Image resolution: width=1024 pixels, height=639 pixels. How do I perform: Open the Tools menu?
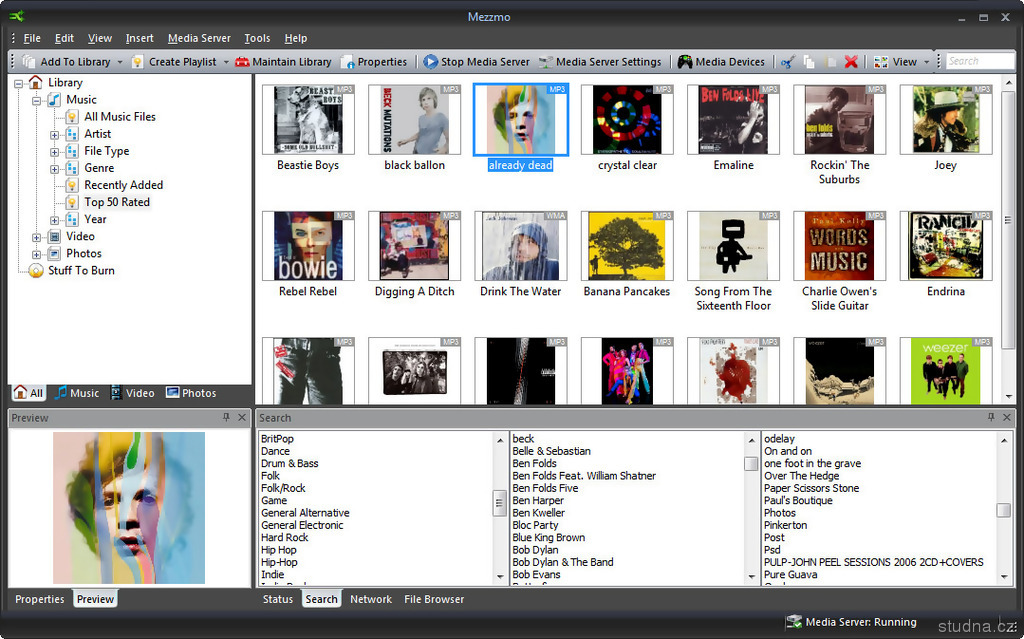(257, 38)
